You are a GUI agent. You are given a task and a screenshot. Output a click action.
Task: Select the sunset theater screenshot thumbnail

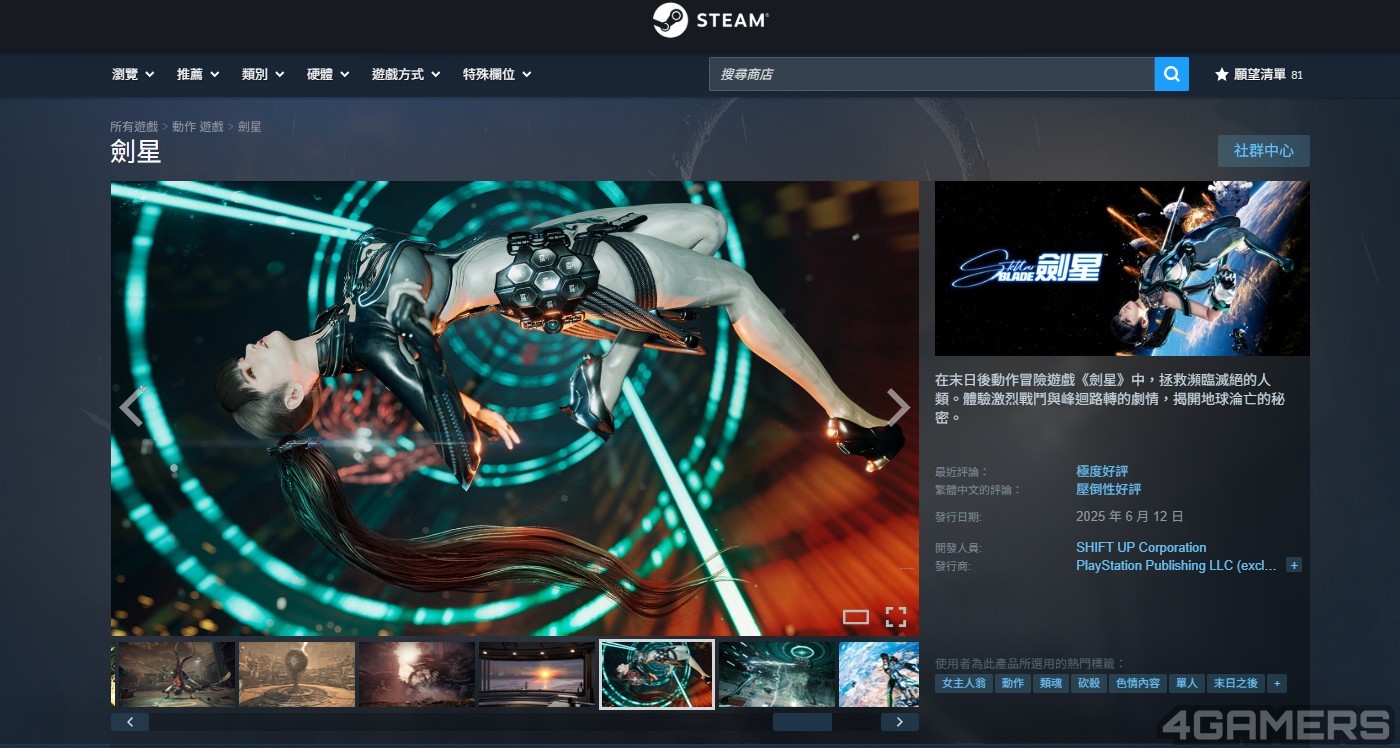click(537, 674)
